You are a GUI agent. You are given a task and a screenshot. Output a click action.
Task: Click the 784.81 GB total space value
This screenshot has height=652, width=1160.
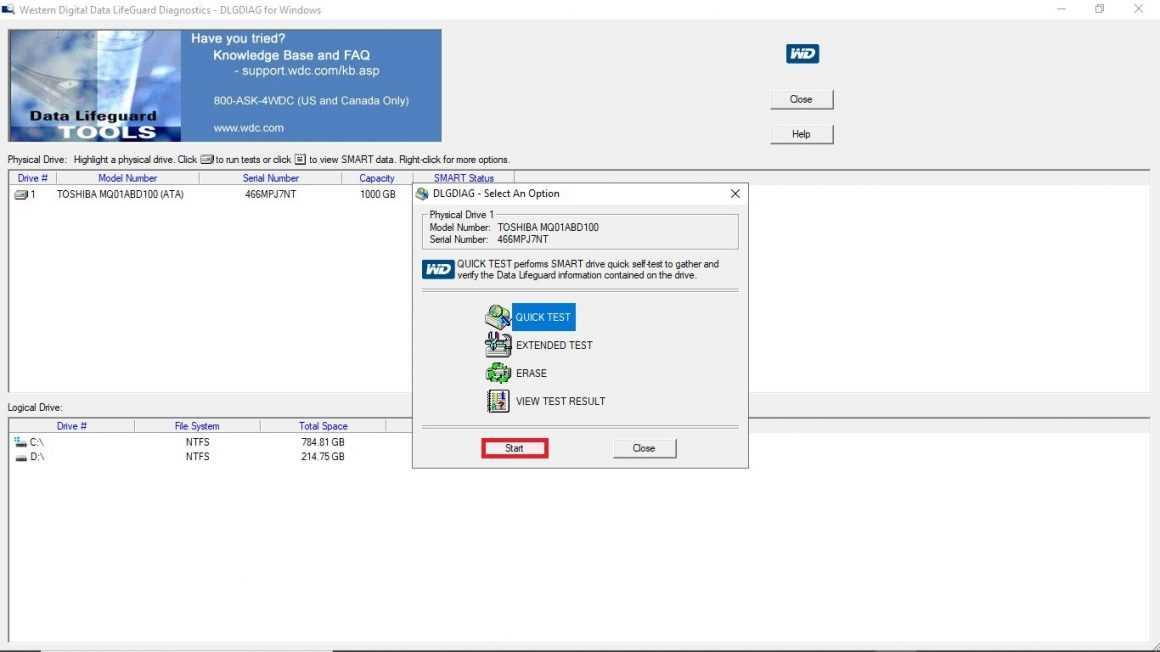pos(323,442)
